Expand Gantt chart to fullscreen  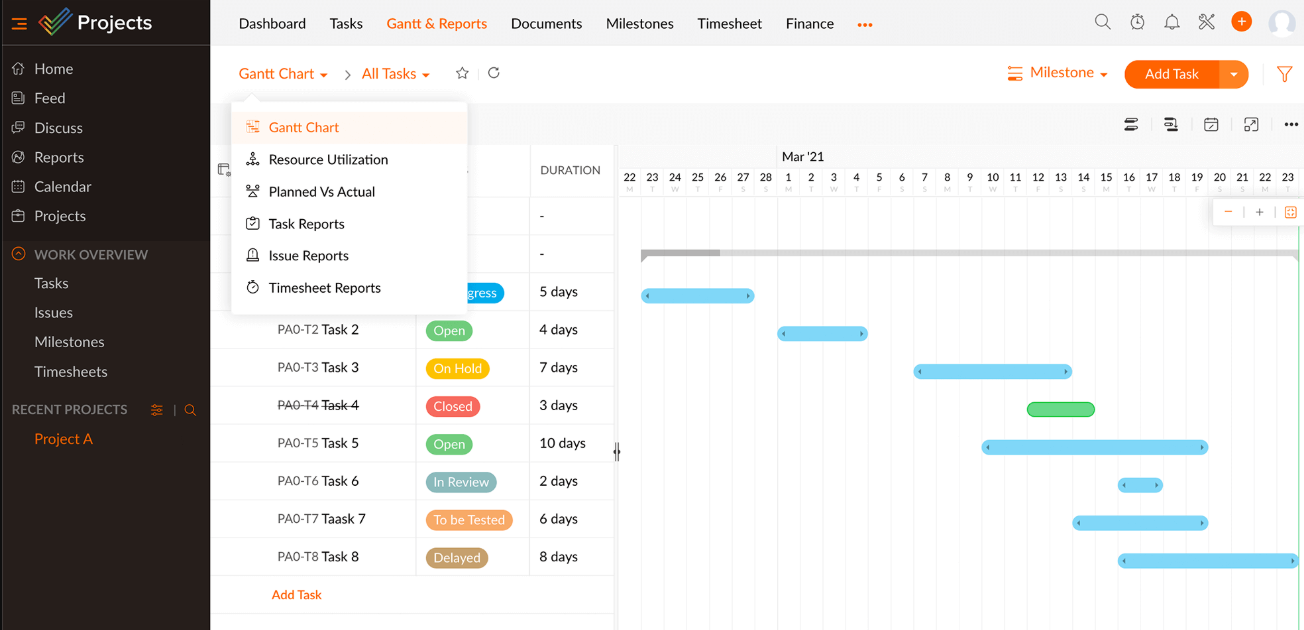[1251, 125]
